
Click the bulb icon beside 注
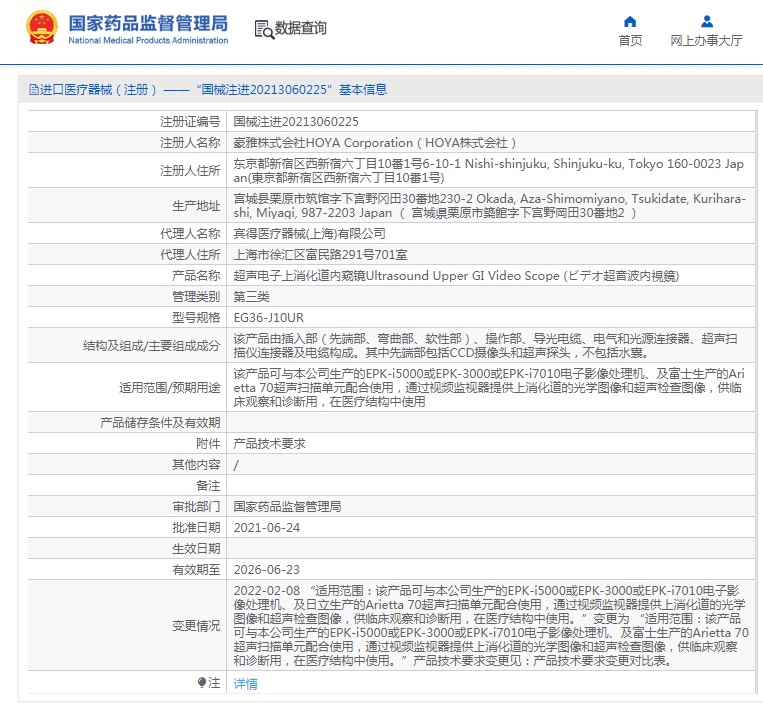[x=202, y=683]
